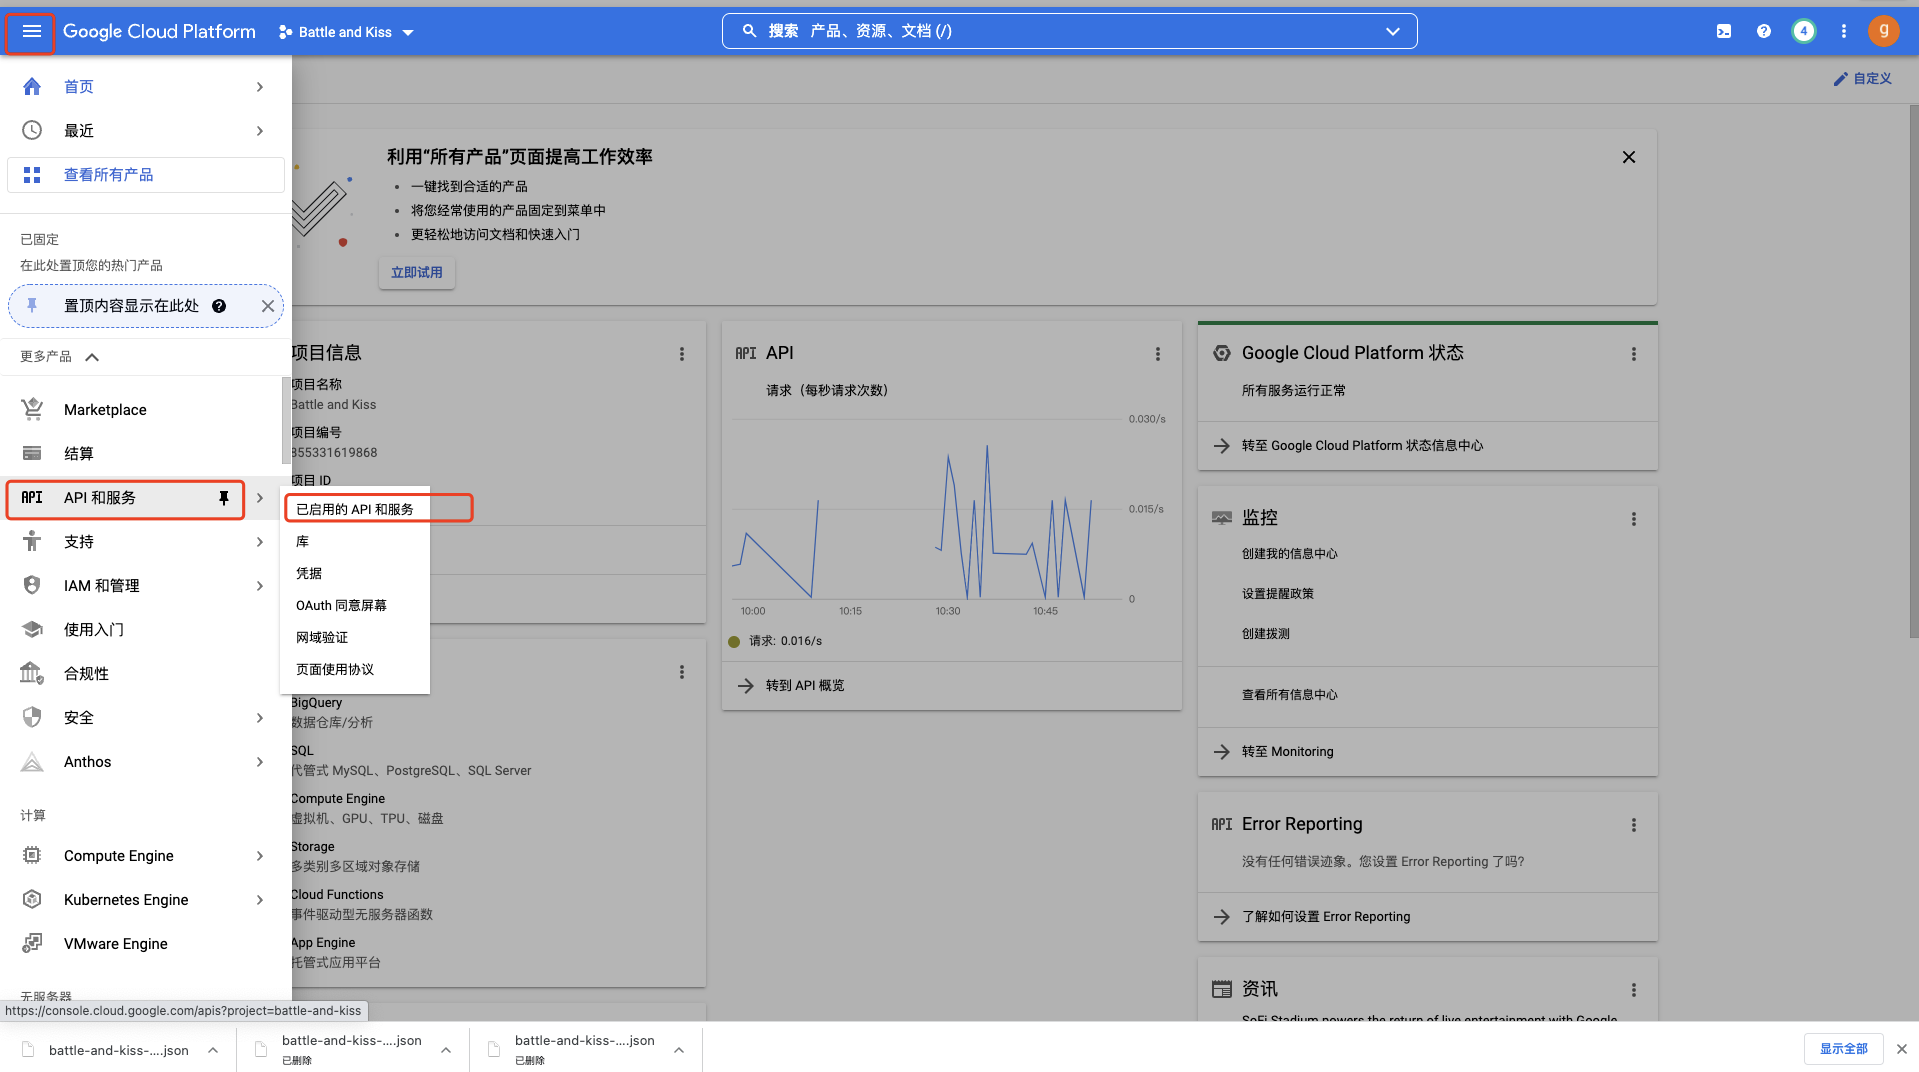This screenshot has width=1919, height=1072.
Task: Unpin API and Services from menu
Action: (224, 498)
